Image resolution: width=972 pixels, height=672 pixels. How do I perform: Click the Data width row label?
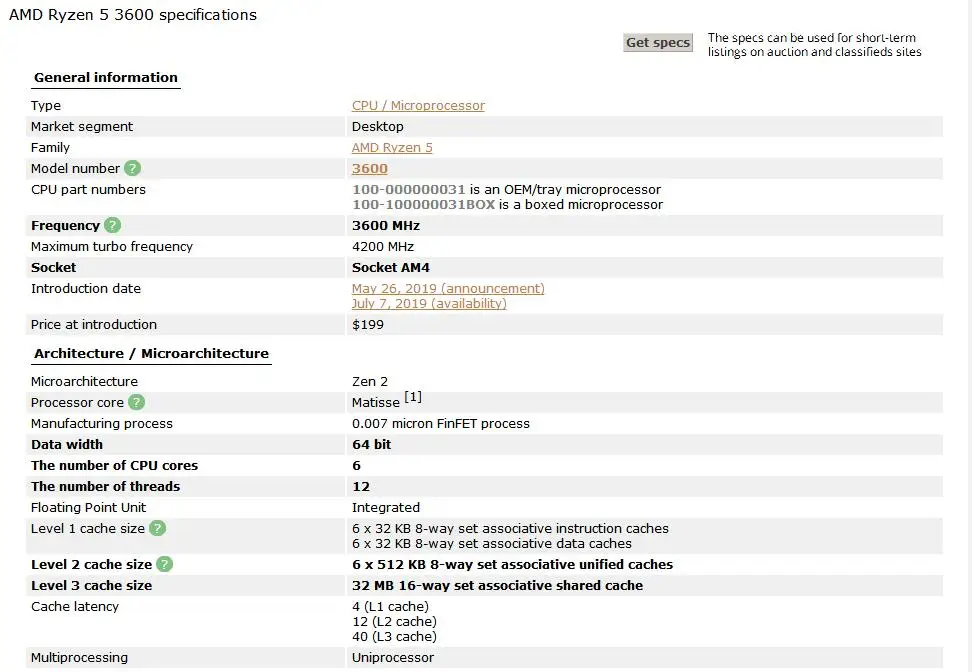pos(67,444)
